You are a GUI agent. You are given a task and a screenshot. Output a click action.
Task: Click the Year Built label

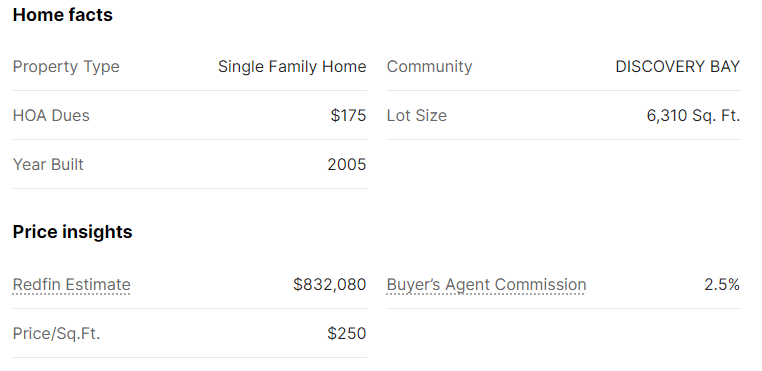click(x=48, y=165)
